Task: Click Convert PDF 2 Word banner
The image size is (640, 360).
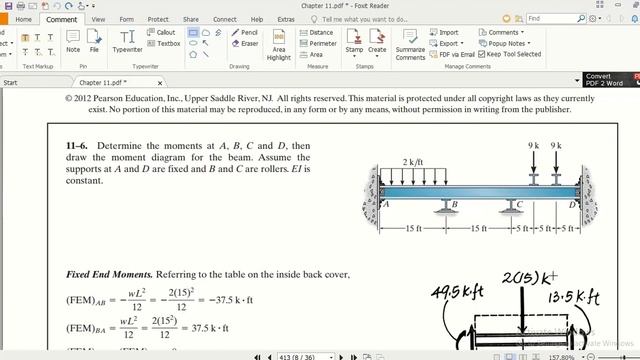Action: click(611, 79)
